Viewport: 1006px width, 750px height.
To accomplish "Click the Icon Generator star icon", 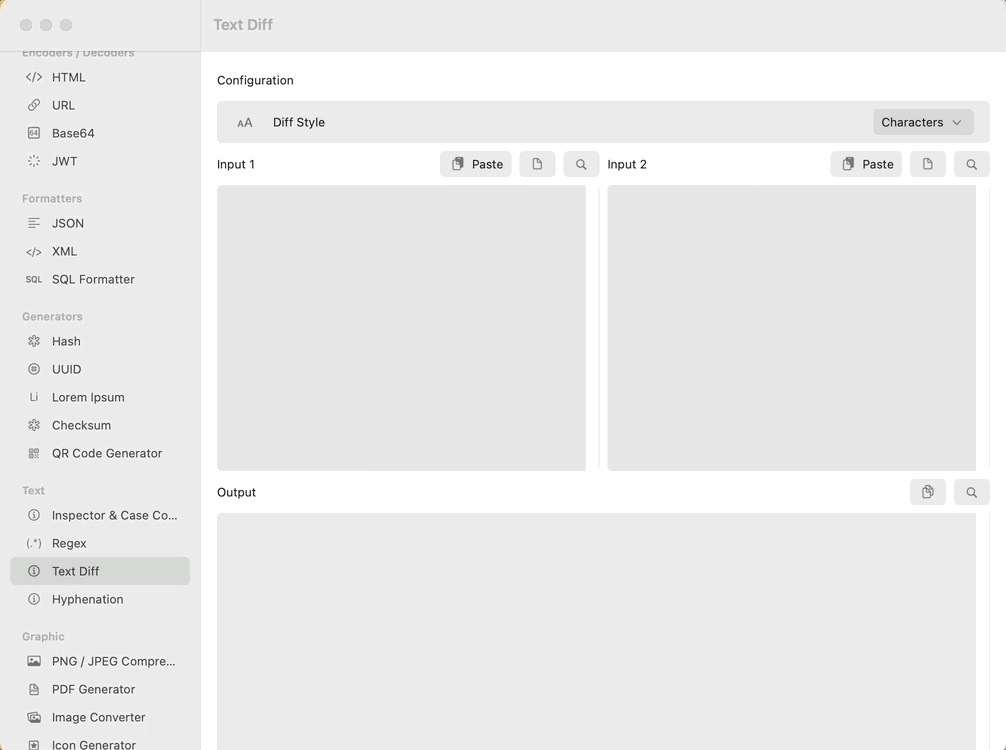I will tap(34, 745).
